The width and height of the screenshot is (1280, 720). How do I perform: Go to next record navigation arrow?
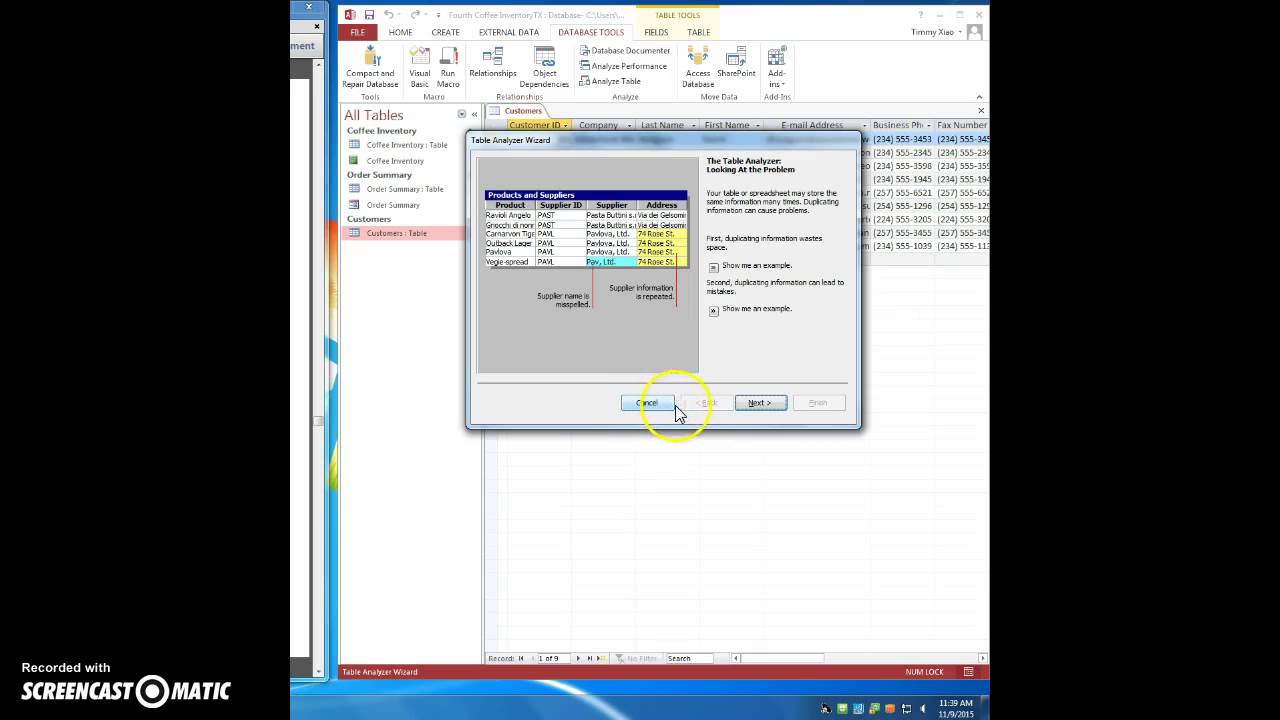pos(579,658)
